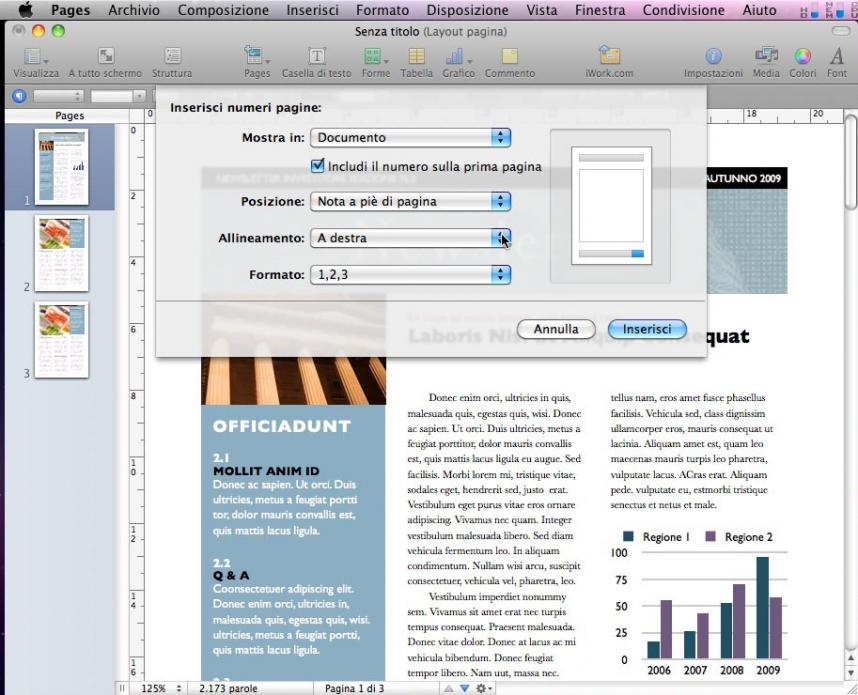Image resolution: width=858 pixels, height=695 pixels.
Task: Click the 2.173 parole word count
Action: point(228,688)
